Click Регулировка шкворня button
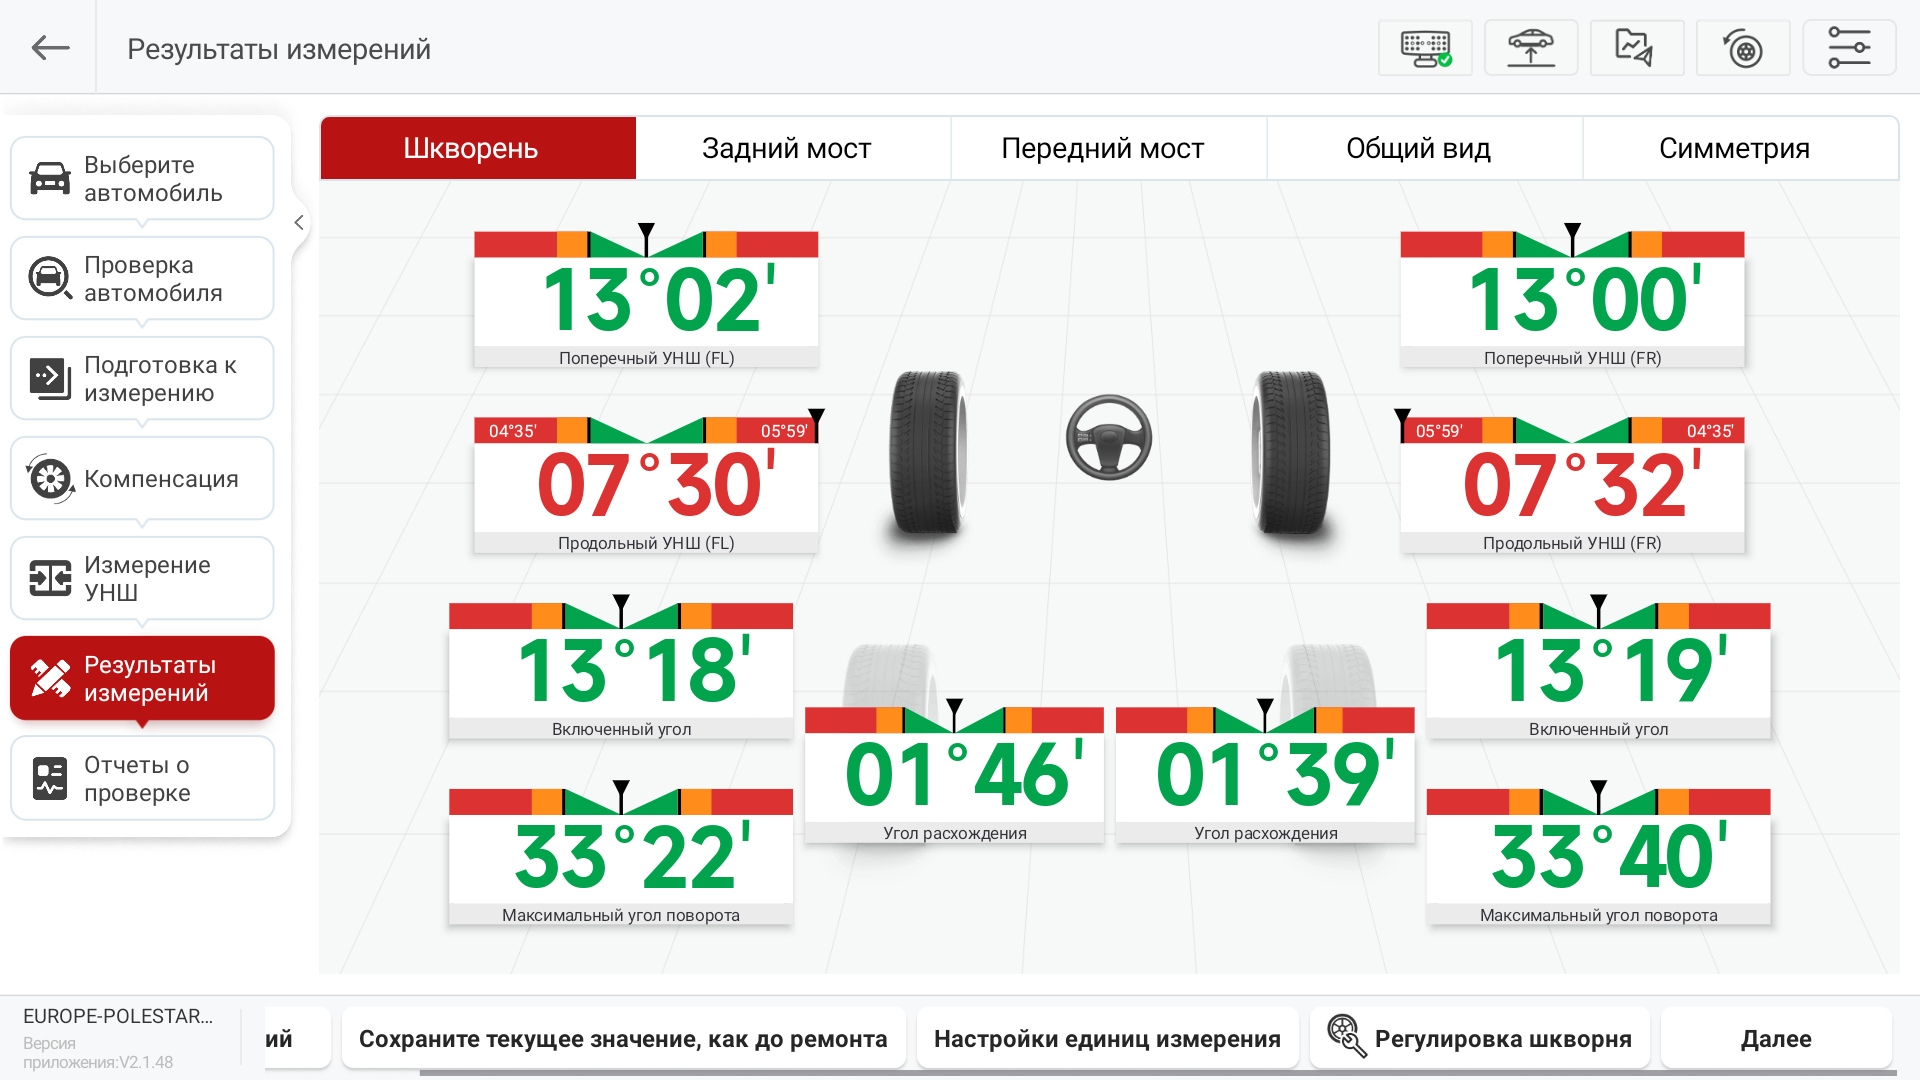This screenshot has height=1080, width=1920. point(1479,1038)
